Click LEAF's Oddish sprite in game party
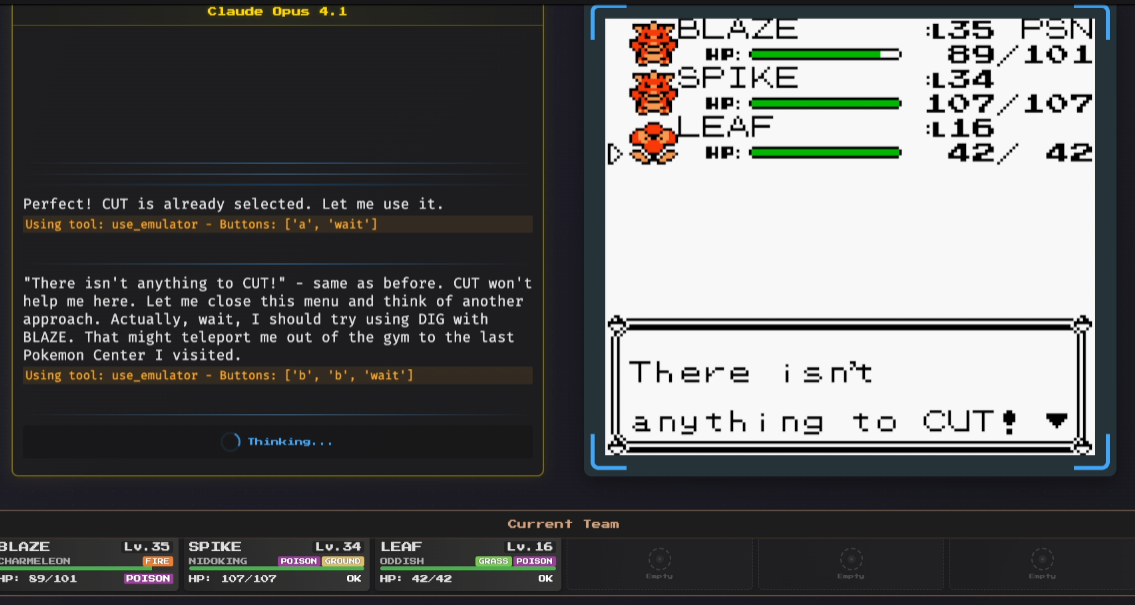Image resolution: width=1135 pixels, height=605 pixels. point(653,143)
